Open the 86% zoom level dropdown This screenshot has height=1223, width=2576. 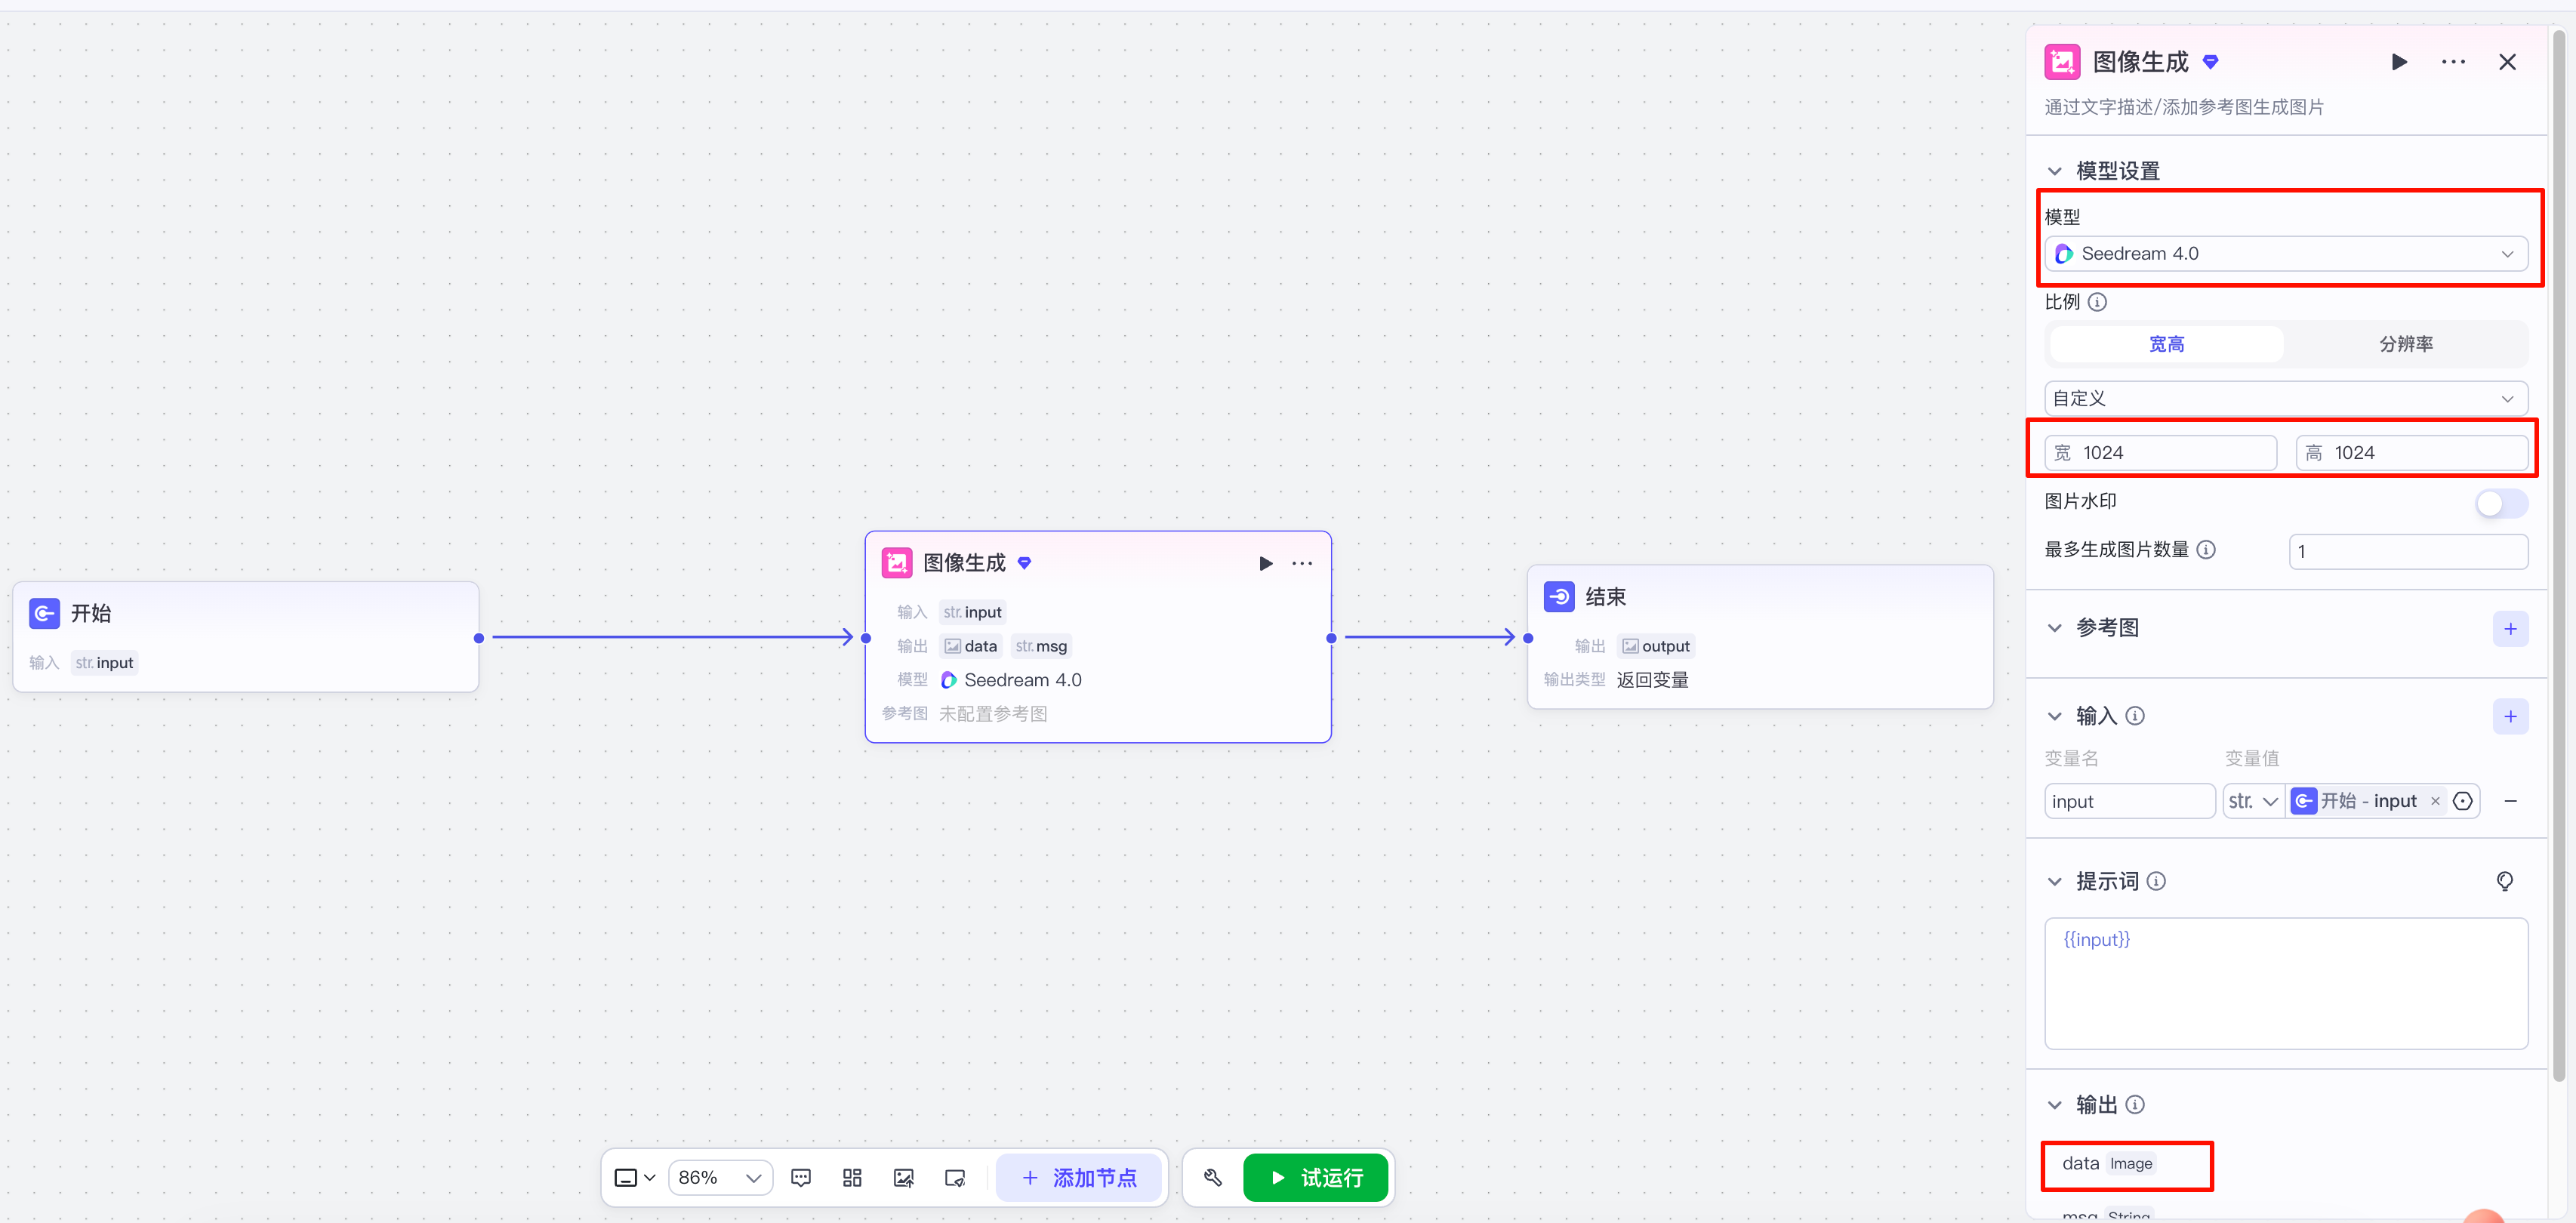[x=720, y=1178]
